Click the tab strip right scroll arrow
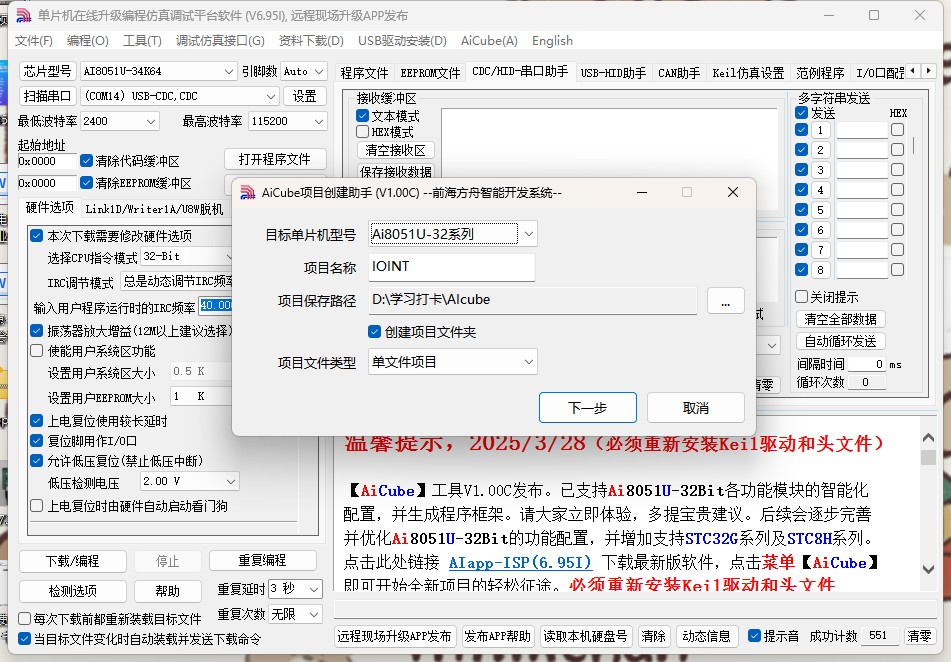The height and width of the screenshot is (662, 951). click(x=929, y=71)
